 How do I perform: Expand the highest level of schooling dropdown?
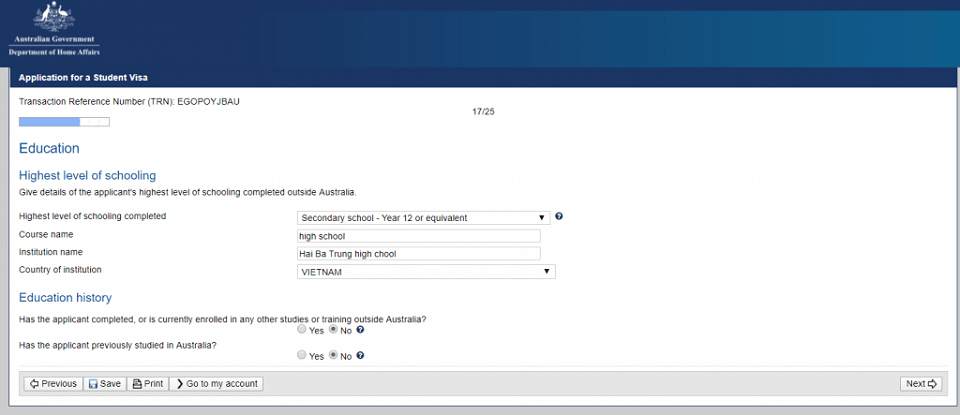coord(423,217)
